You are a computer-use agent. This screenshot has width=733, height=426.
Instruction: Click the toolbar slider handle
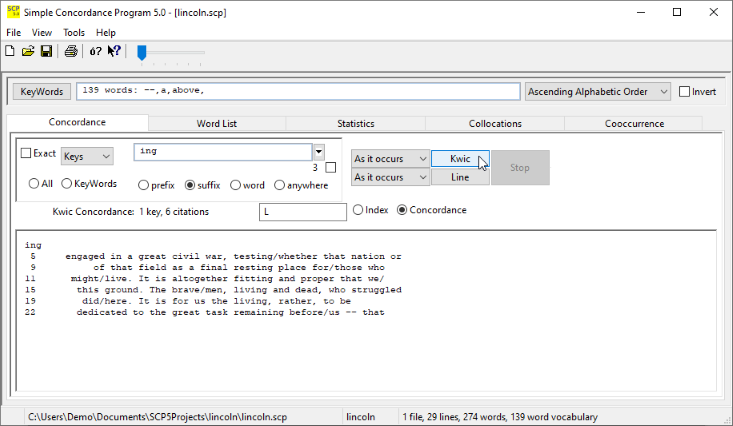tap(142, 52)
